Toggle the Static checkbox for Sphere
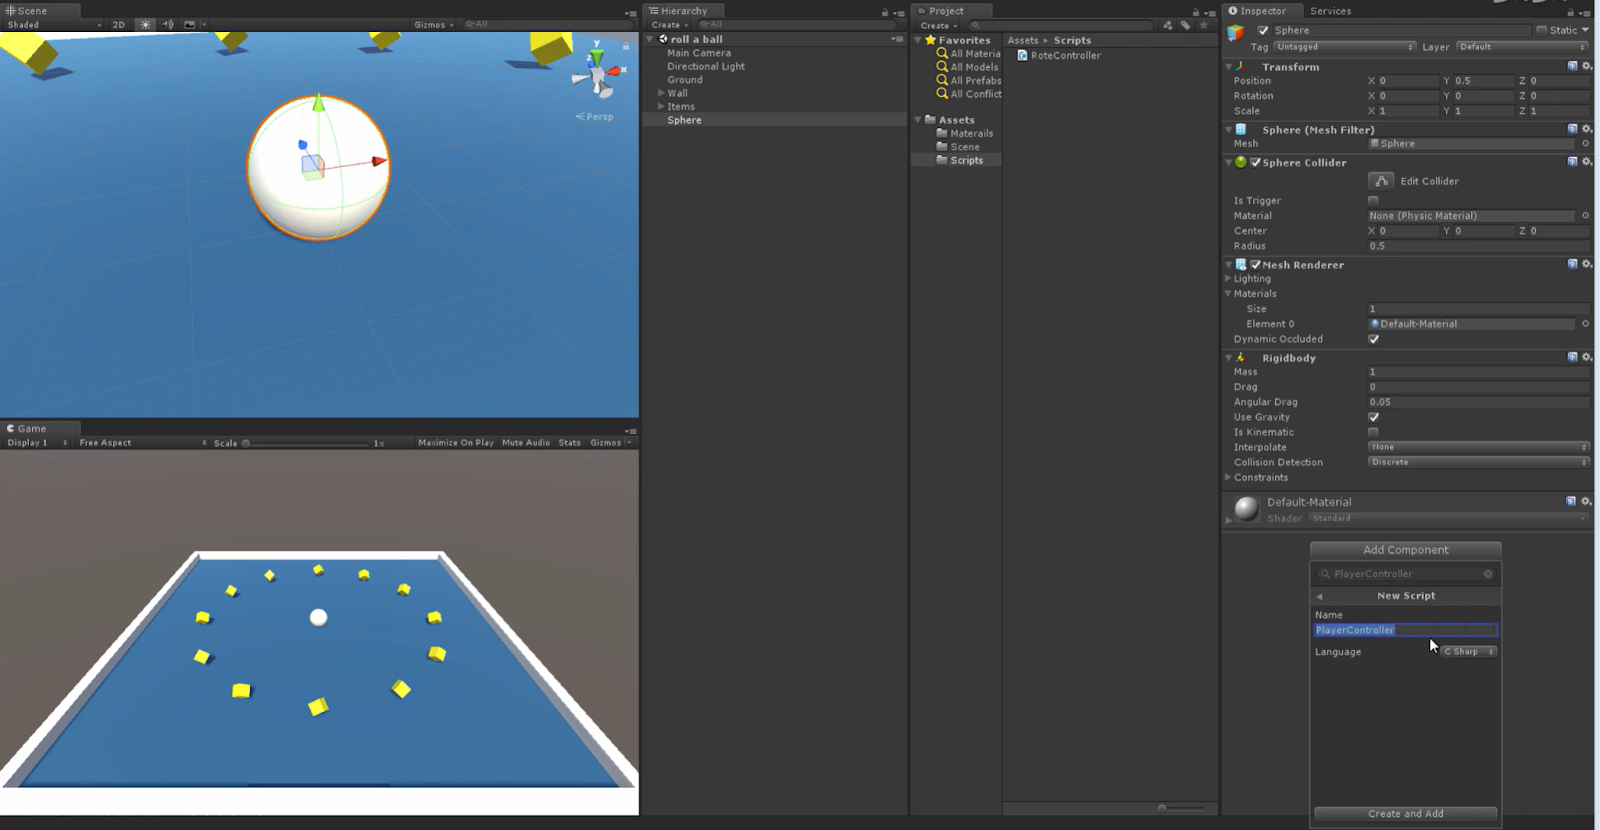 click(1541, 30)
